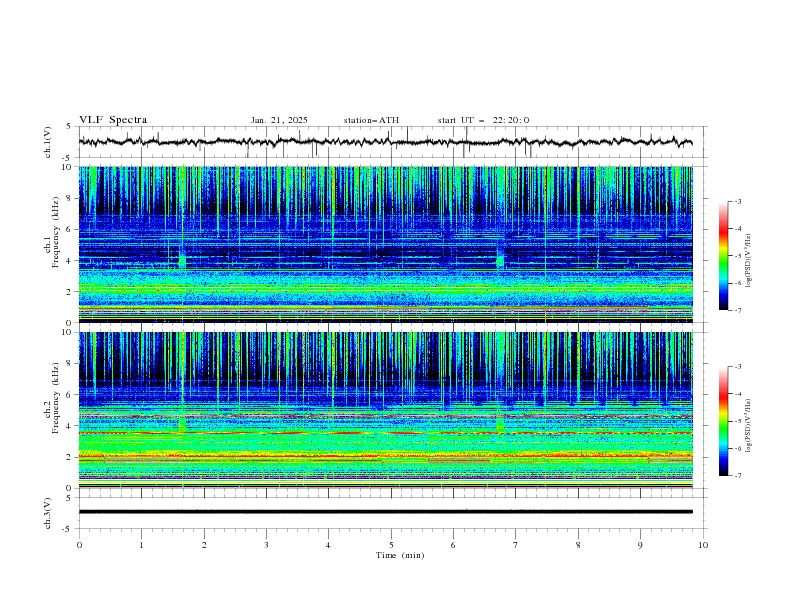Click the log(PSD) label beside ch.2 color bar

(x=749, y=426)
